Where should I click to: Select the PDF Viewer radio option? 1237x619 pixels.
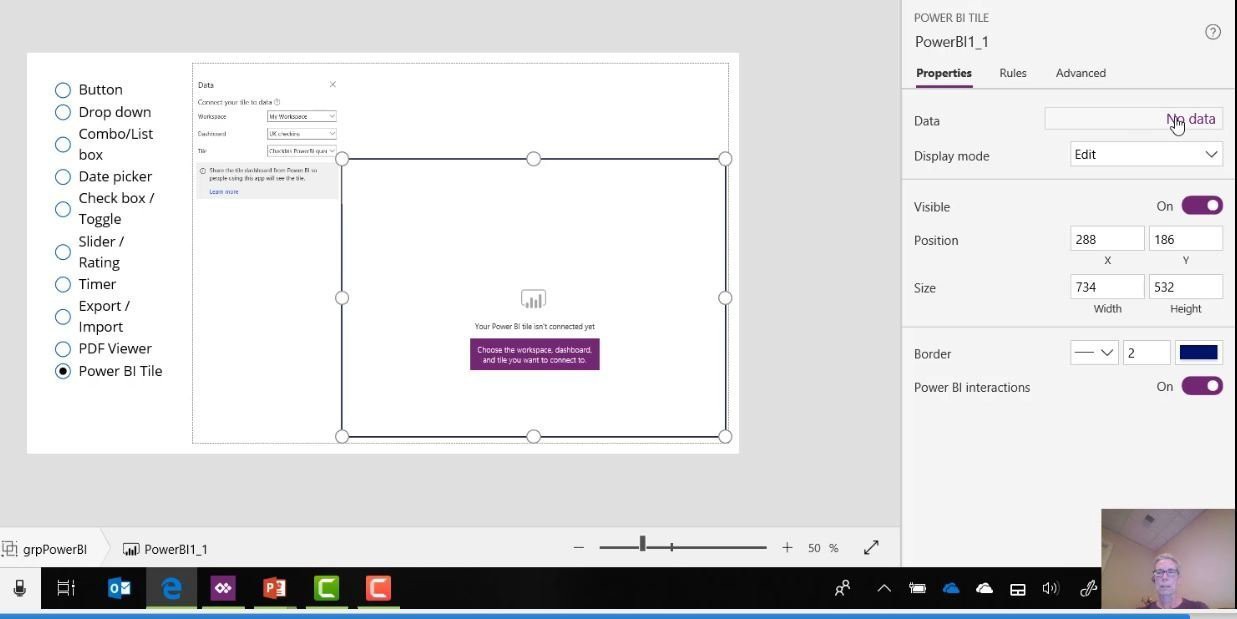(63, 349)
